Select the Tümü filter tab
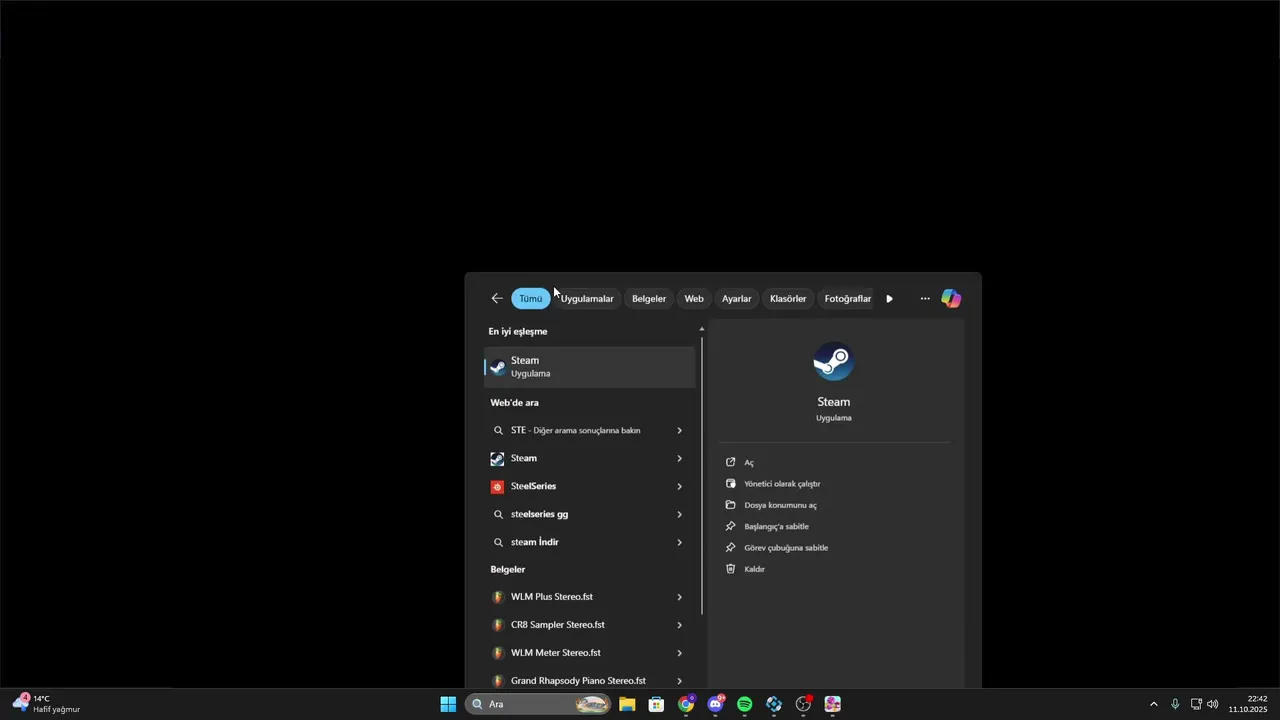Image resolution: width=1280 pixels, height=720 pixels. pos(530,299)
